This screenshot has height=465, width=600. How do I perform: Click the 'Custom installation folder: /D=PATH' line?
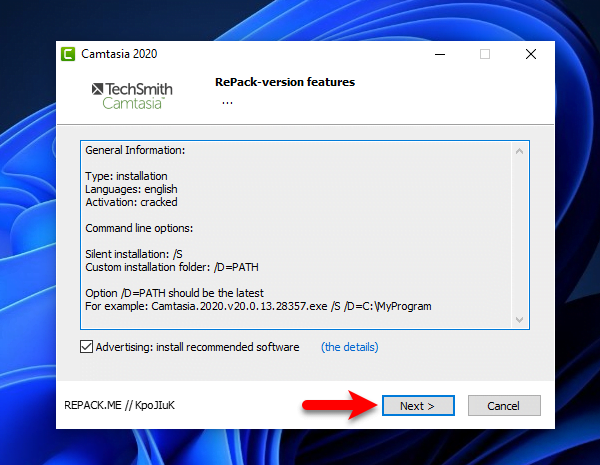[x=172, y=267]
